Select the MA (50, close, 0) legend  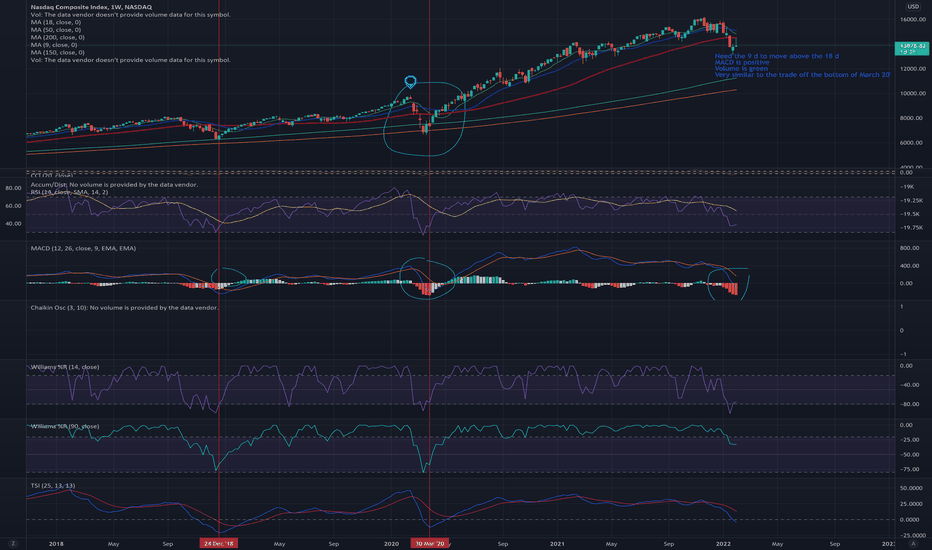click(56, 30)
